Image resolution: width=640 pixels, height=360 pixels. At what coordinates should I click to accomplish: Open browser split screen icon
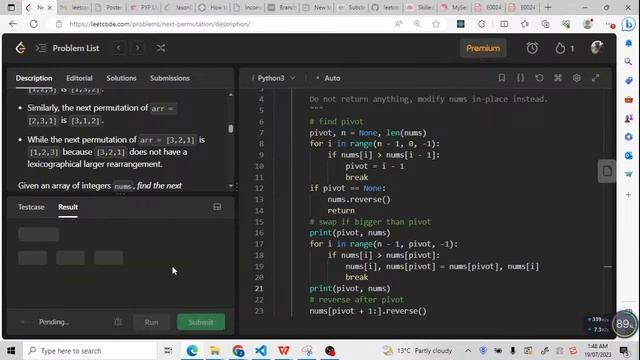tap(504, 24)
